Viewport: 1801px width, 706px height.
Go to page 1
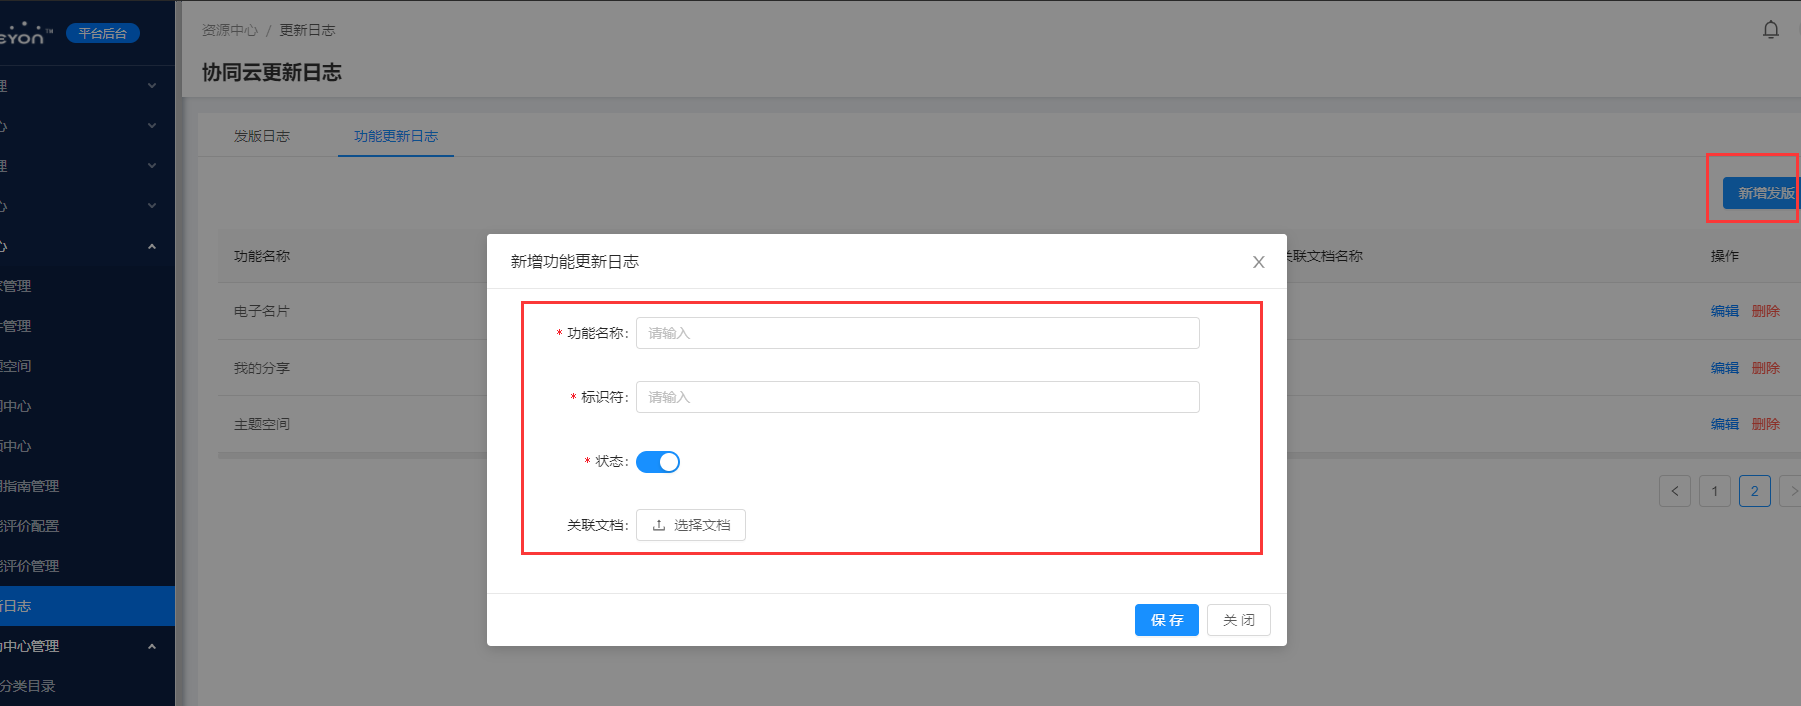pyautogui.click(x=1714, y=491)
